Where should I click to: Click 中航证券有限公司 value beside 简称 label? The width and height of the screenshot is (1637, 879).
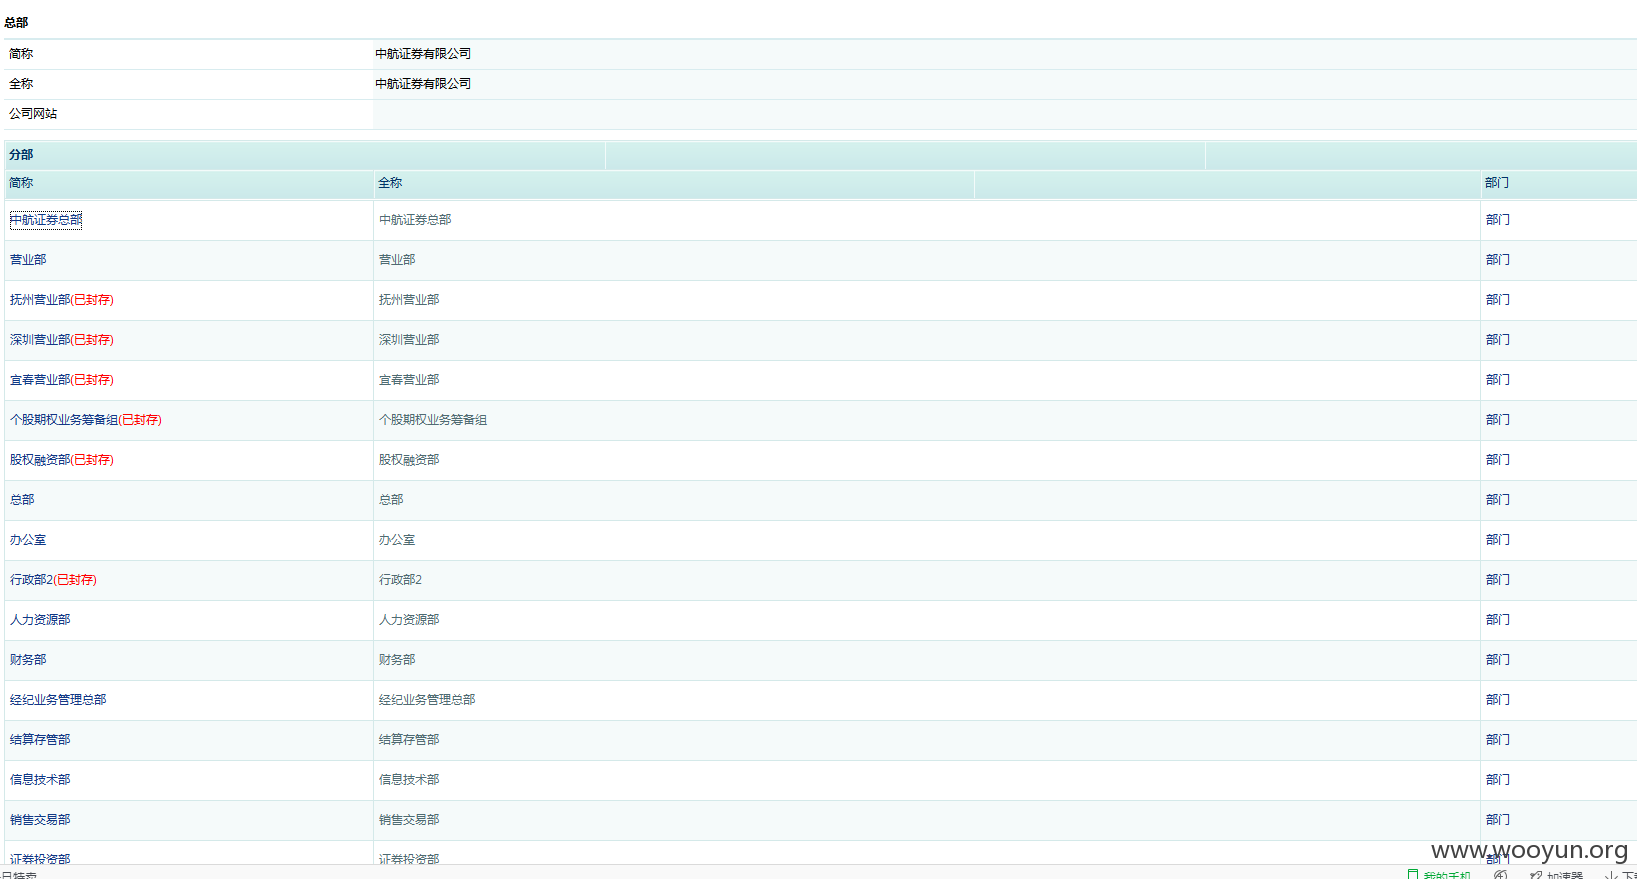423,54
